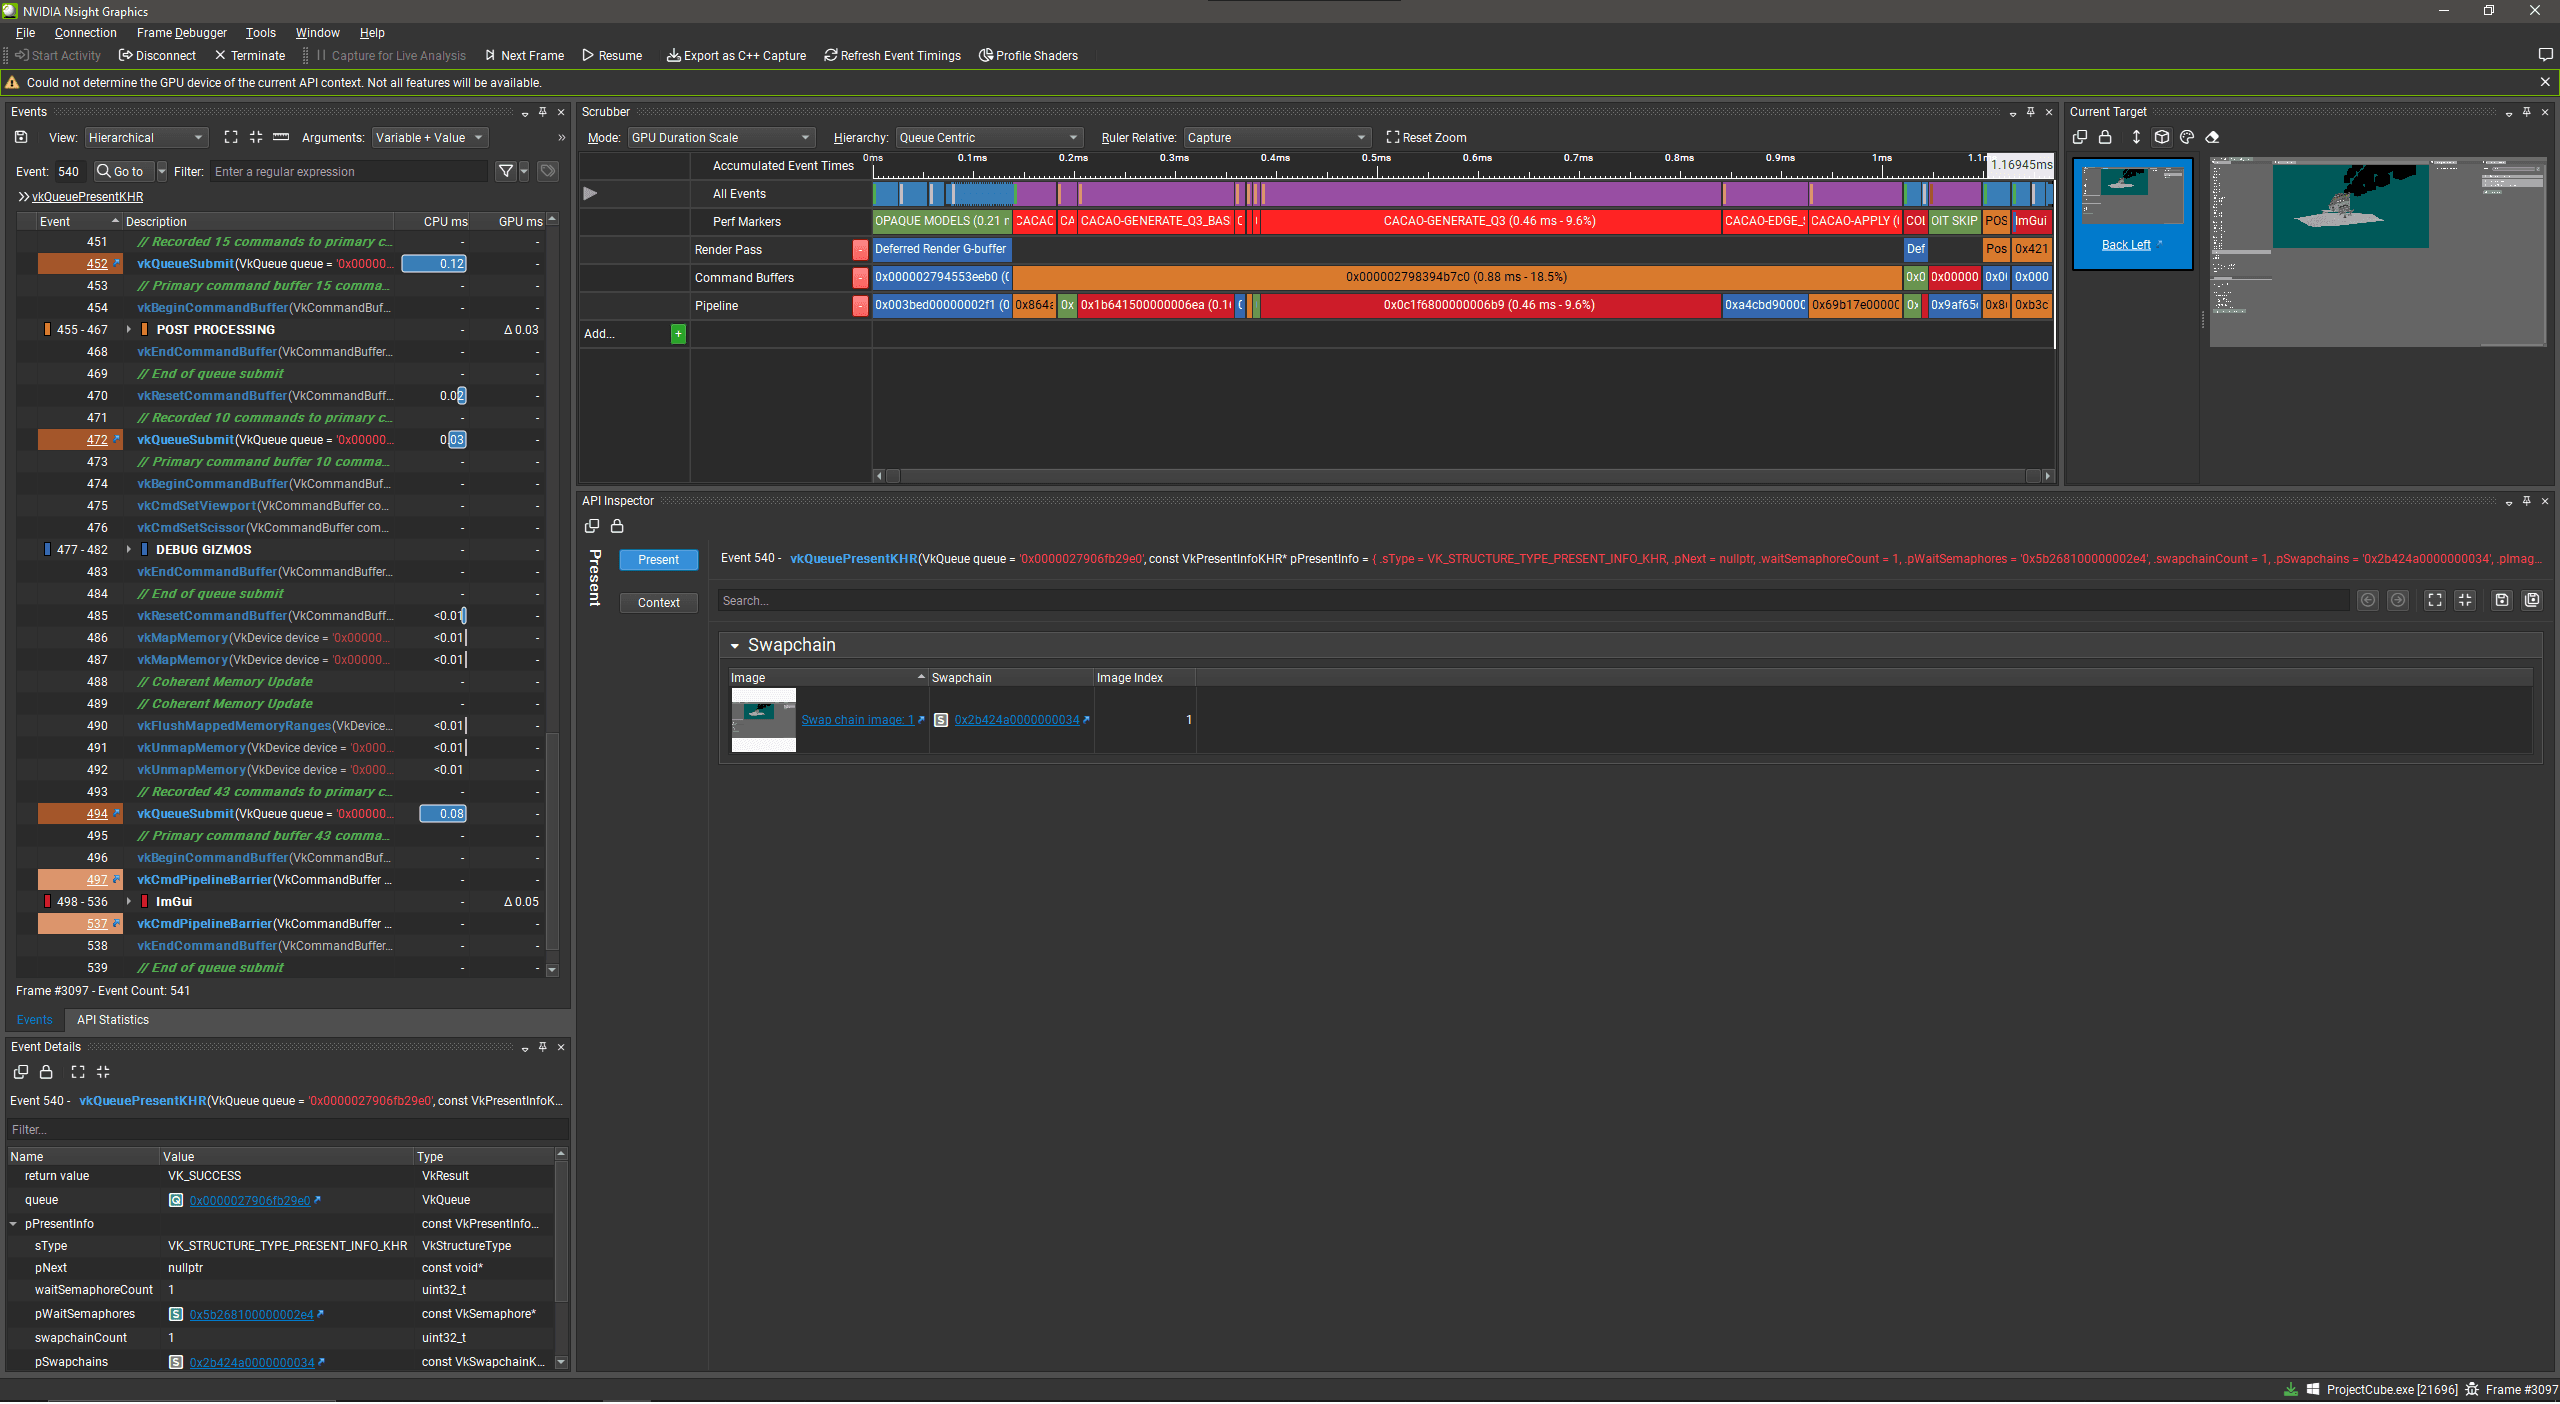Click the flip vertical arrows icon
The image size is (2560, 1404).
pyautogui.click(x=2136, y=137)
